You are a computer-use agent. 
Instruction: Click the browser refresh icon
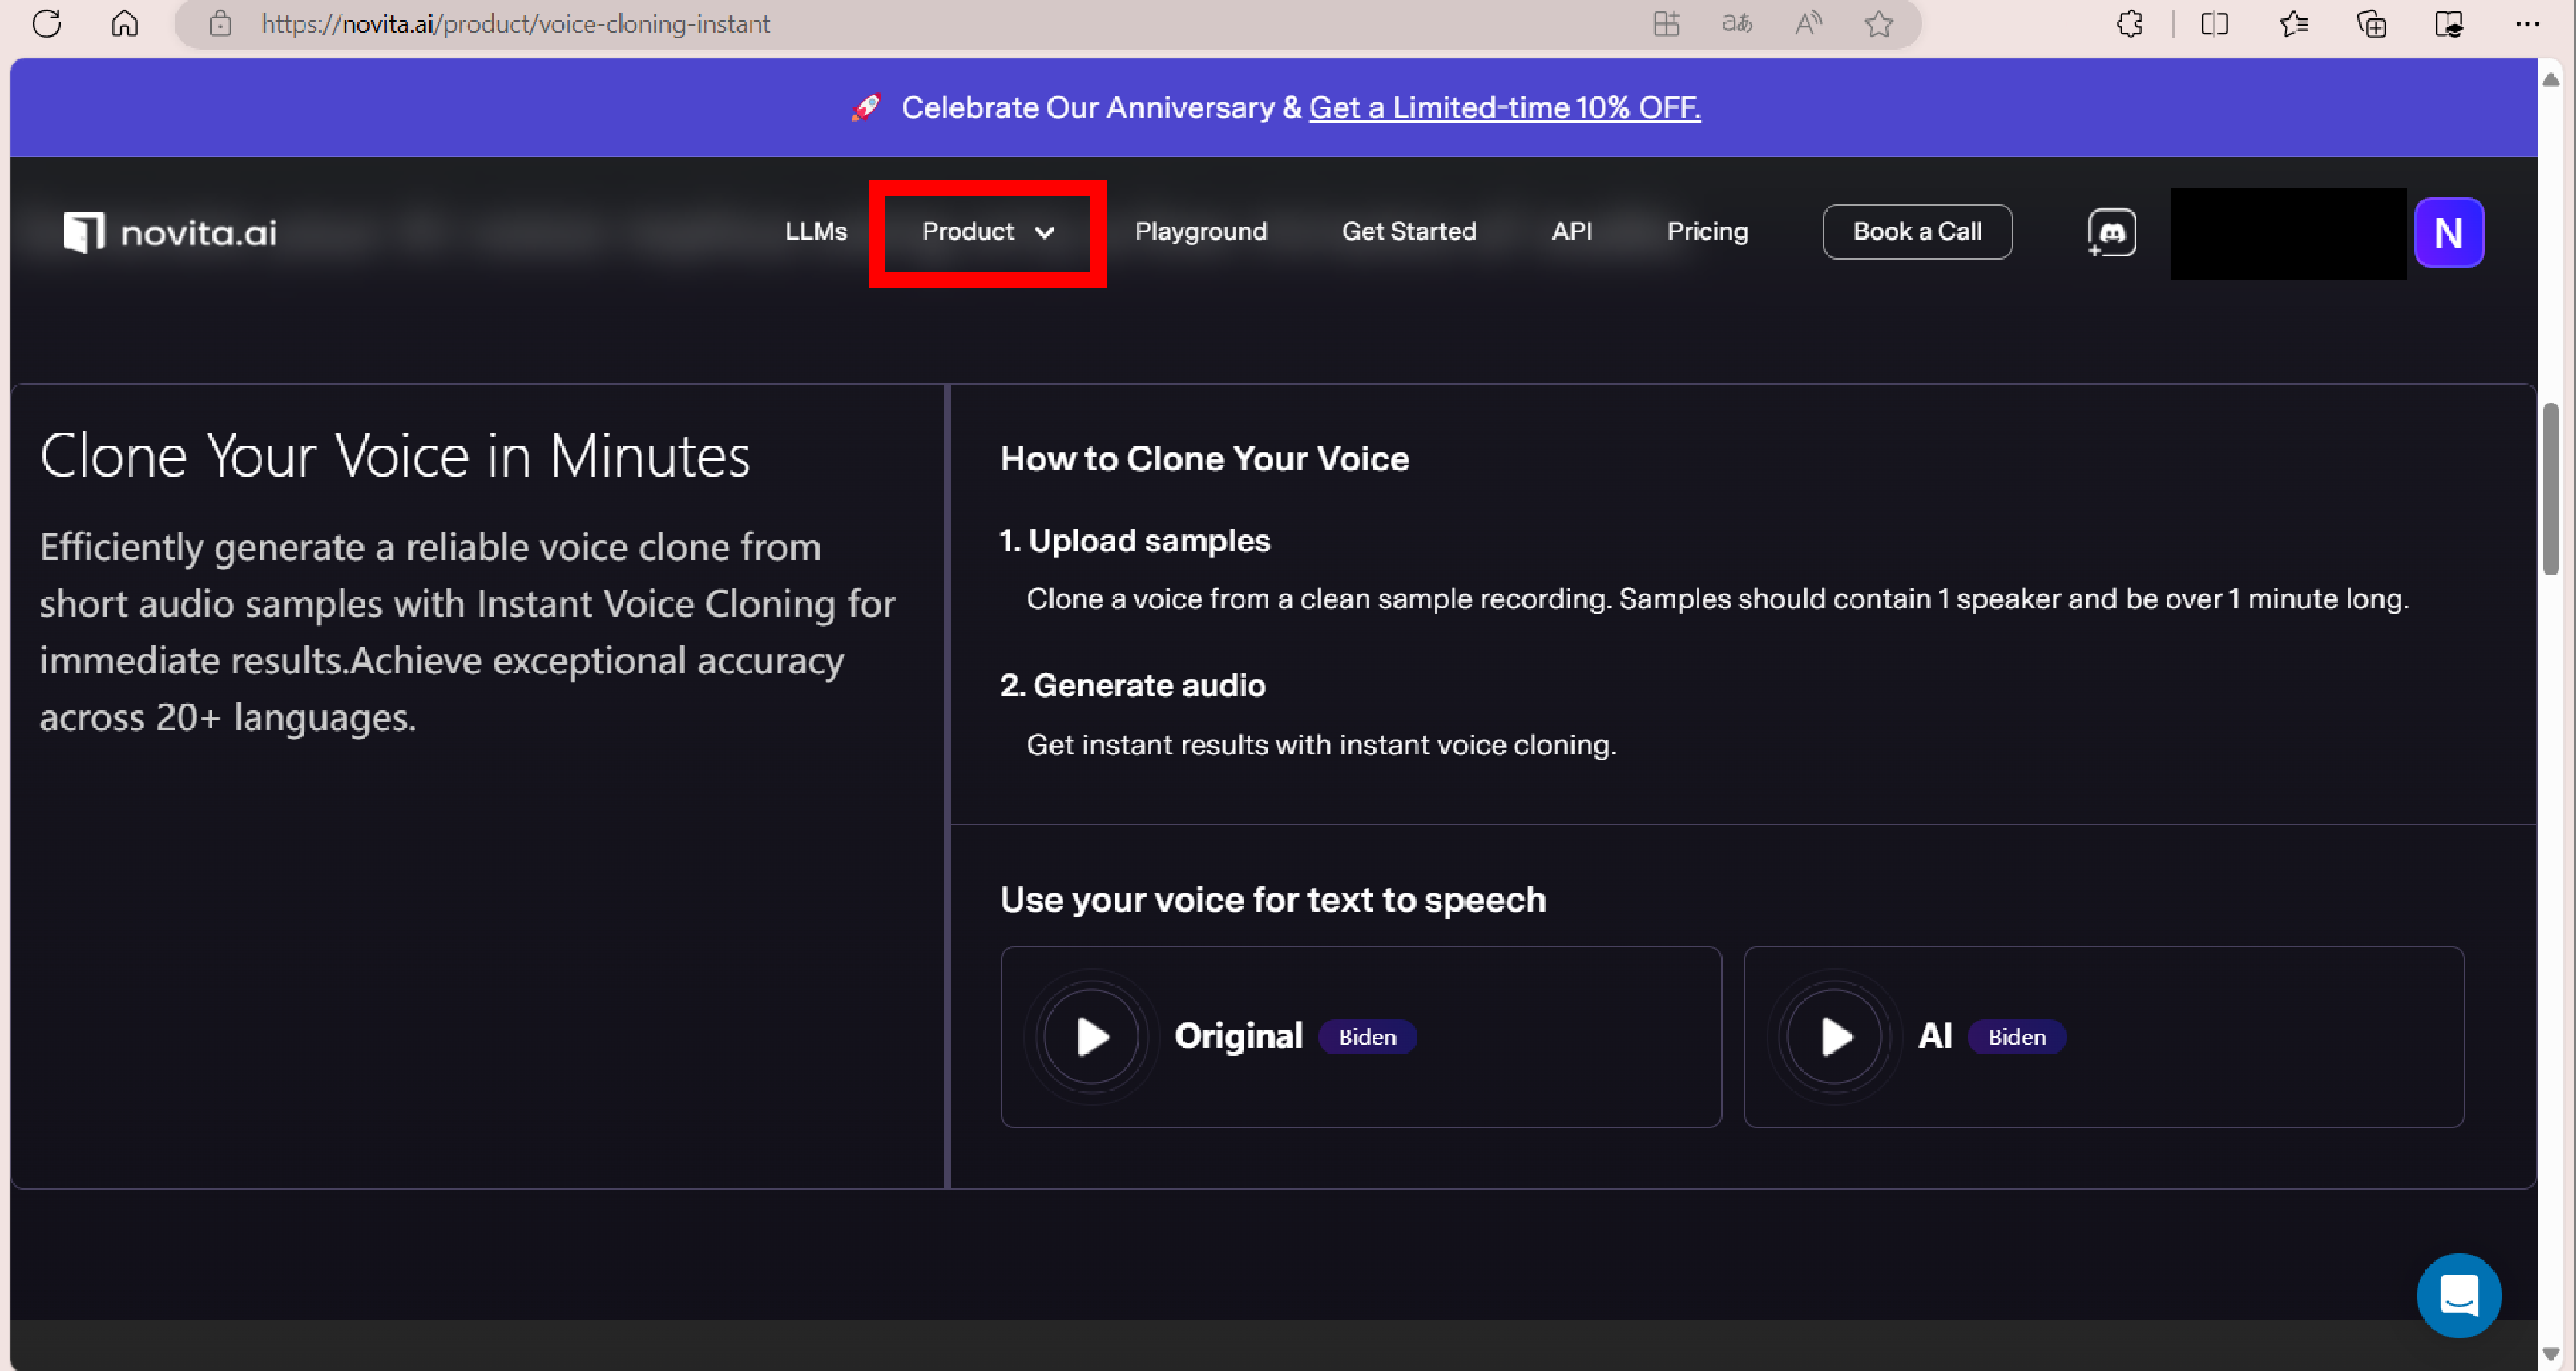coord(46,23)
